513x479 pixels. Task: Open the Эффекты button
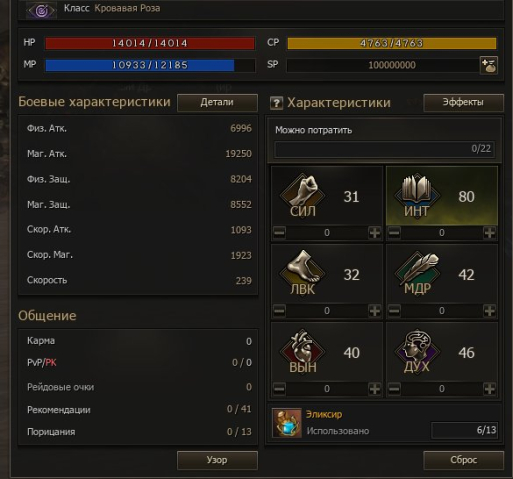(463, 102)
